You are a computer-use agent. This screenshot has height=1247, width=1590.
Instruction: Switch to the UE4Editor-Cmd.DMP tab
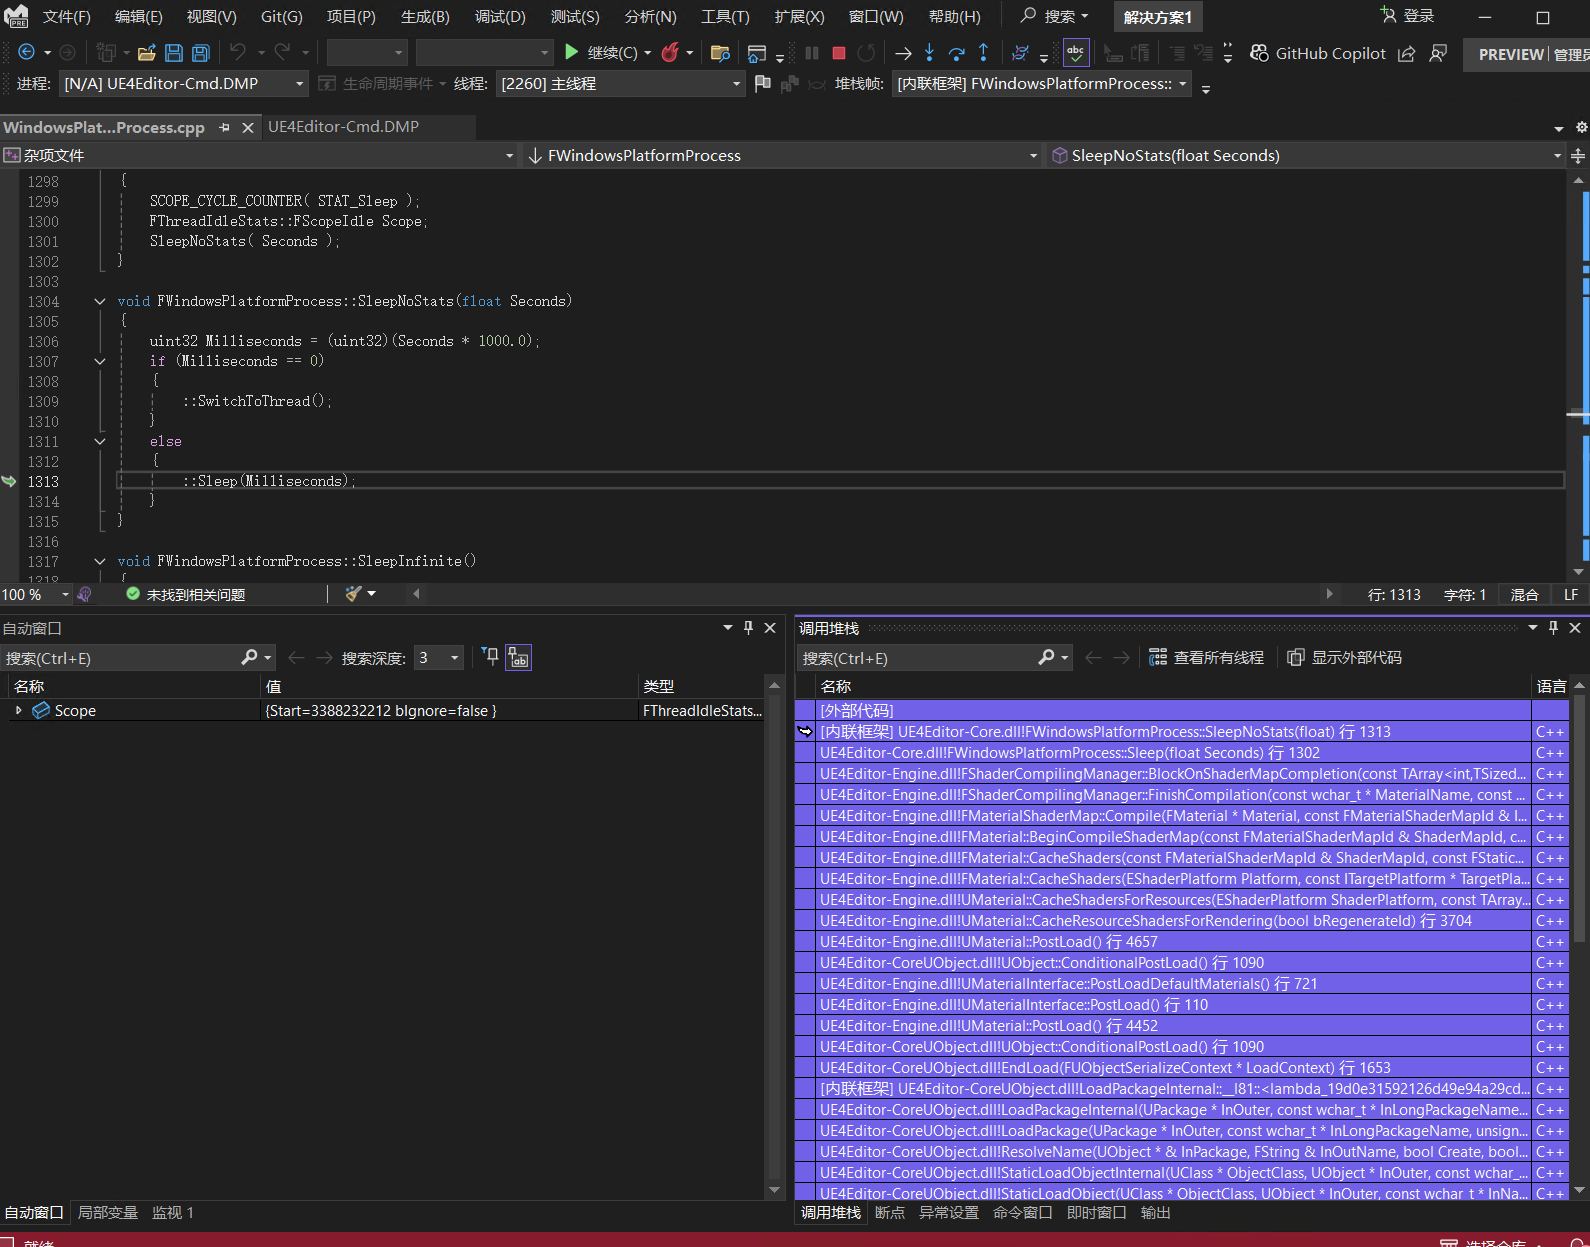point(344,127)
